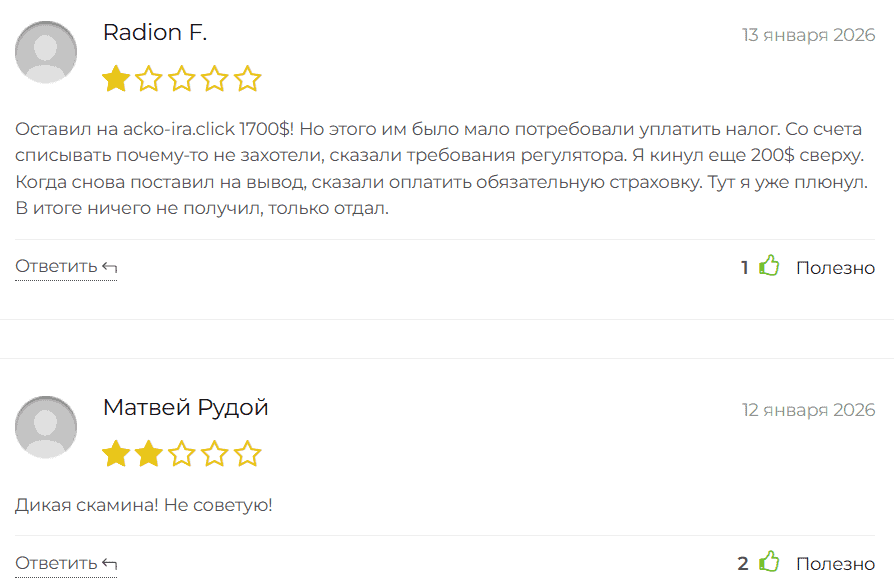Screen dimensions: 894x588
Task: Click the fourth star on Матвей Рудой's rating
Action: tap(215, 453)
